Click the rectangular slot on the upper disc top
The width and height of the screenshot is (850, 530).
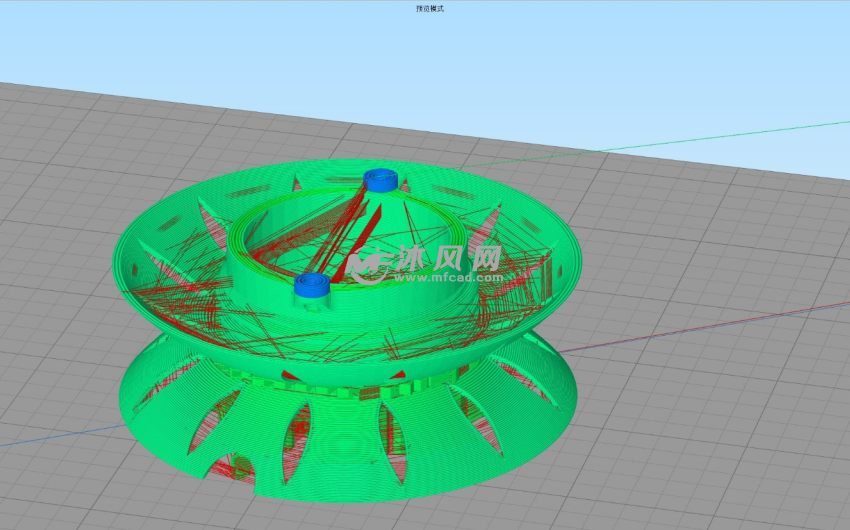[455, 192]
